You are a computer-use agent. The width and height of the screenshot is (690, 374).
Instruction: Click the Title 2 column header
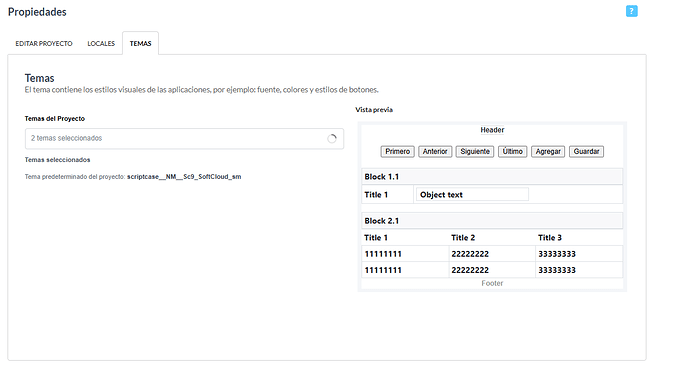pos(463,238)
